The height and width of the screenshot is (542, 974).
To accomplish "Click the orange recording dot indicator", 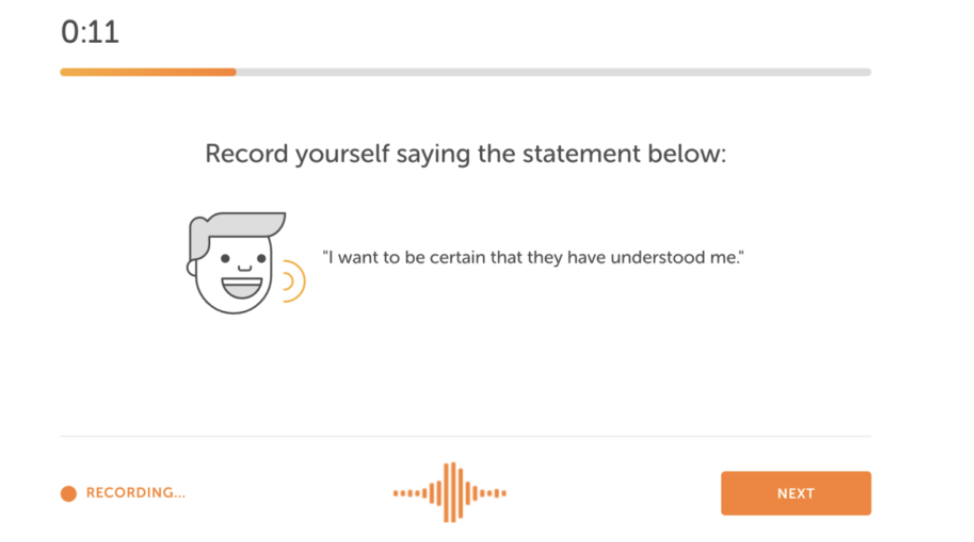I will tap(68, 494).
